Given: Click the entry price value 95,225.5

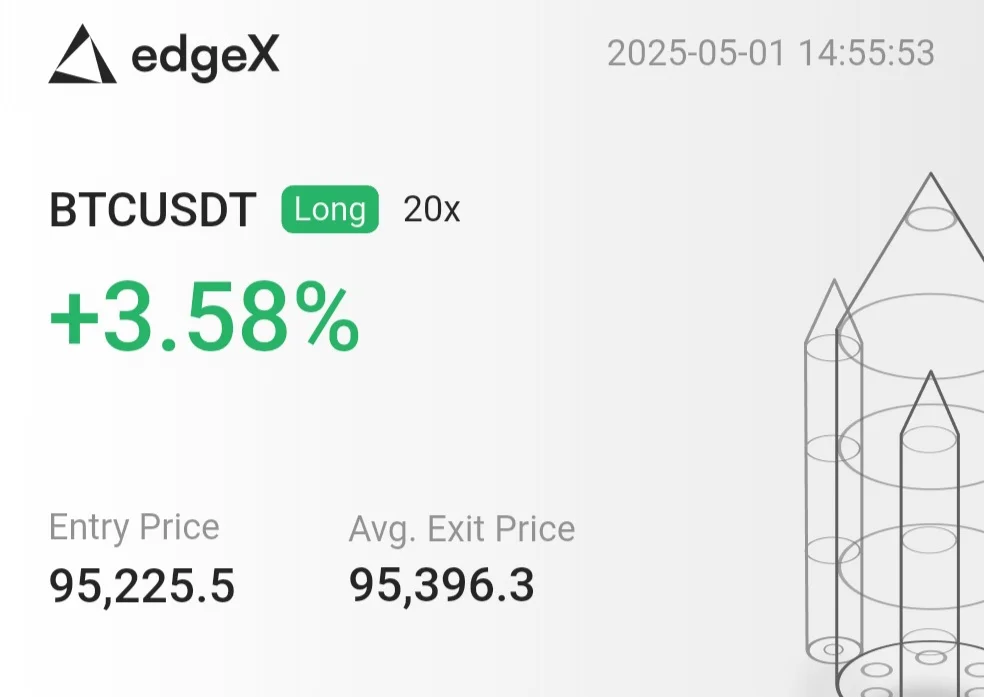Looking at the screenshot, I should (x=142, y=587).
